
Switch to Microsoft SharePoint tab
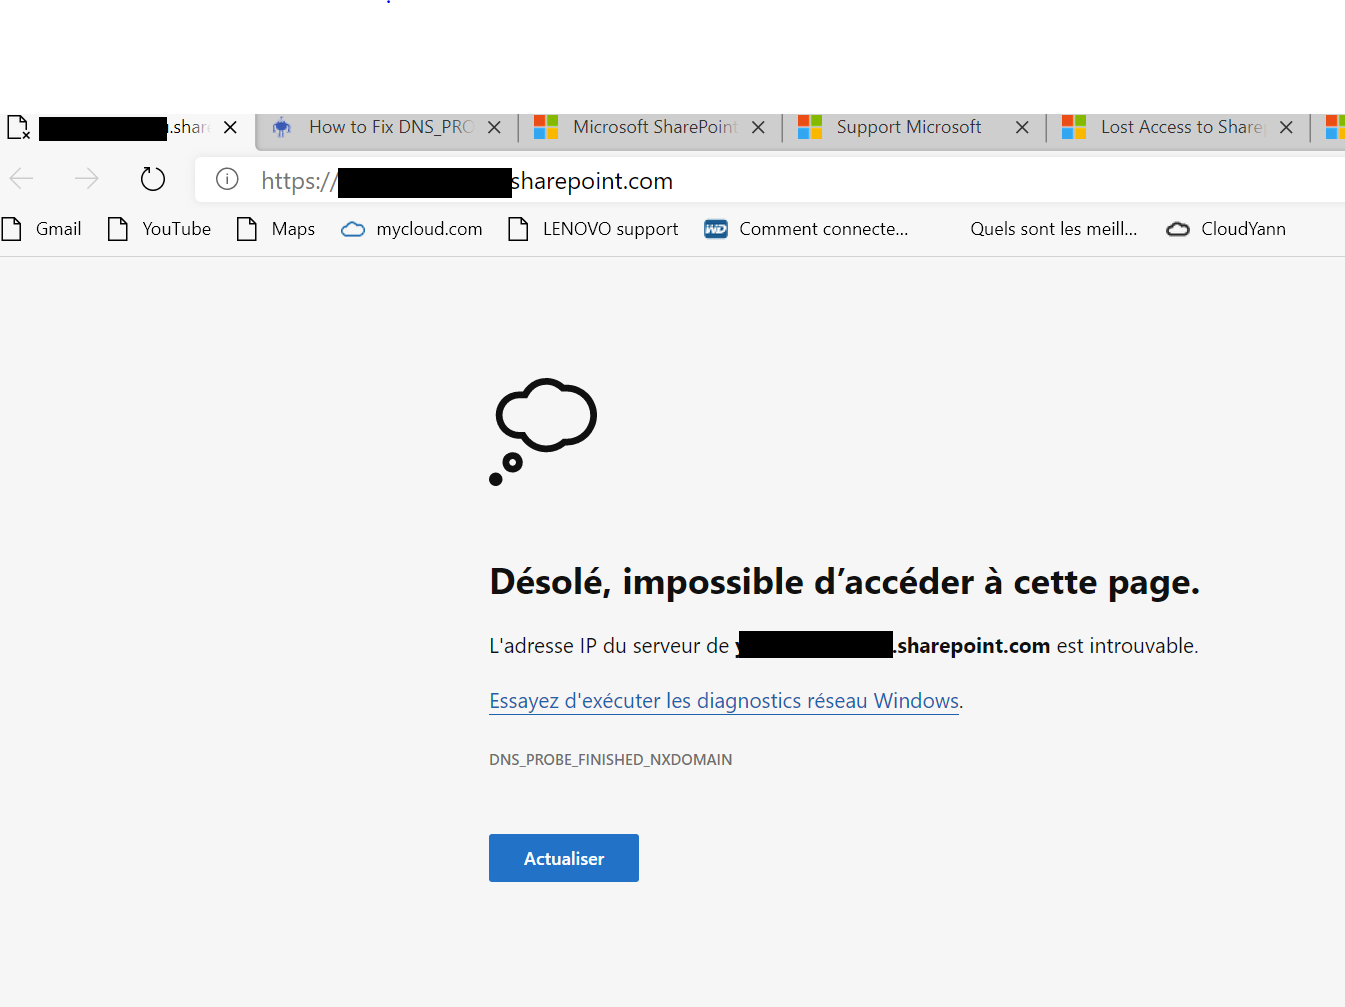640,127
